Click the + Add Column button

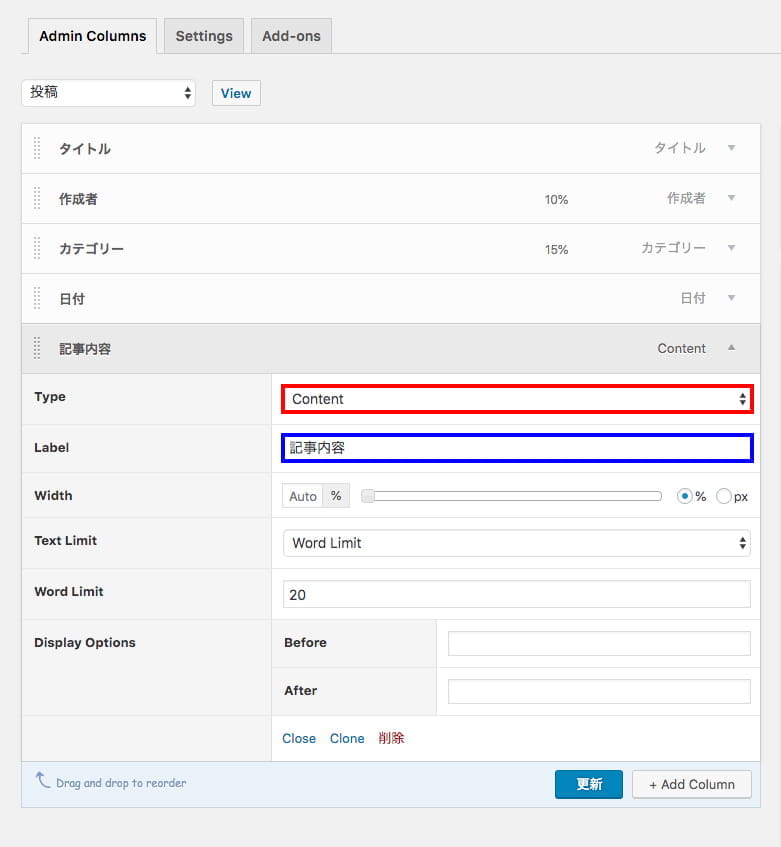[x=691, y=784]
